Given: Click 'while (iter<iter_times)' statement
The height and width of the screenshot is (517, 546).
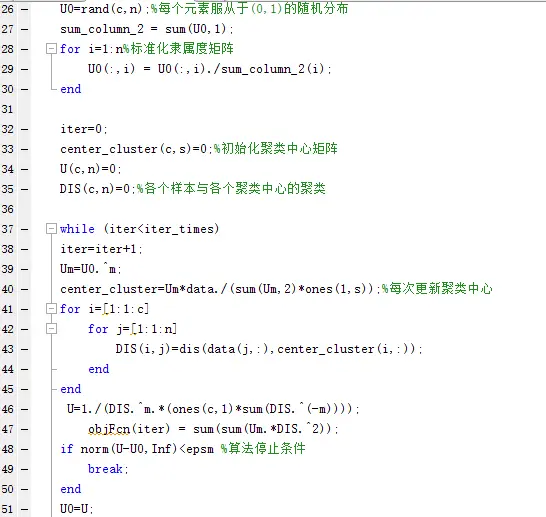Looking at the screenshot, I should 140,229.
